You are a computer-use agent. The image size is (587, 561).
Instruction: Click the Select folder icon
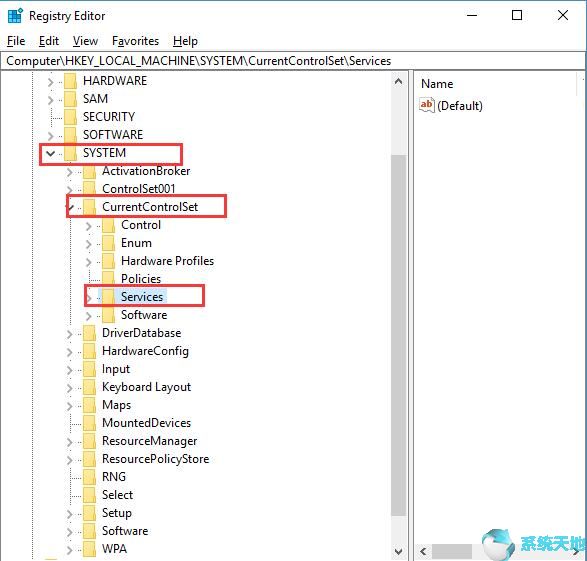pos(90,494)
